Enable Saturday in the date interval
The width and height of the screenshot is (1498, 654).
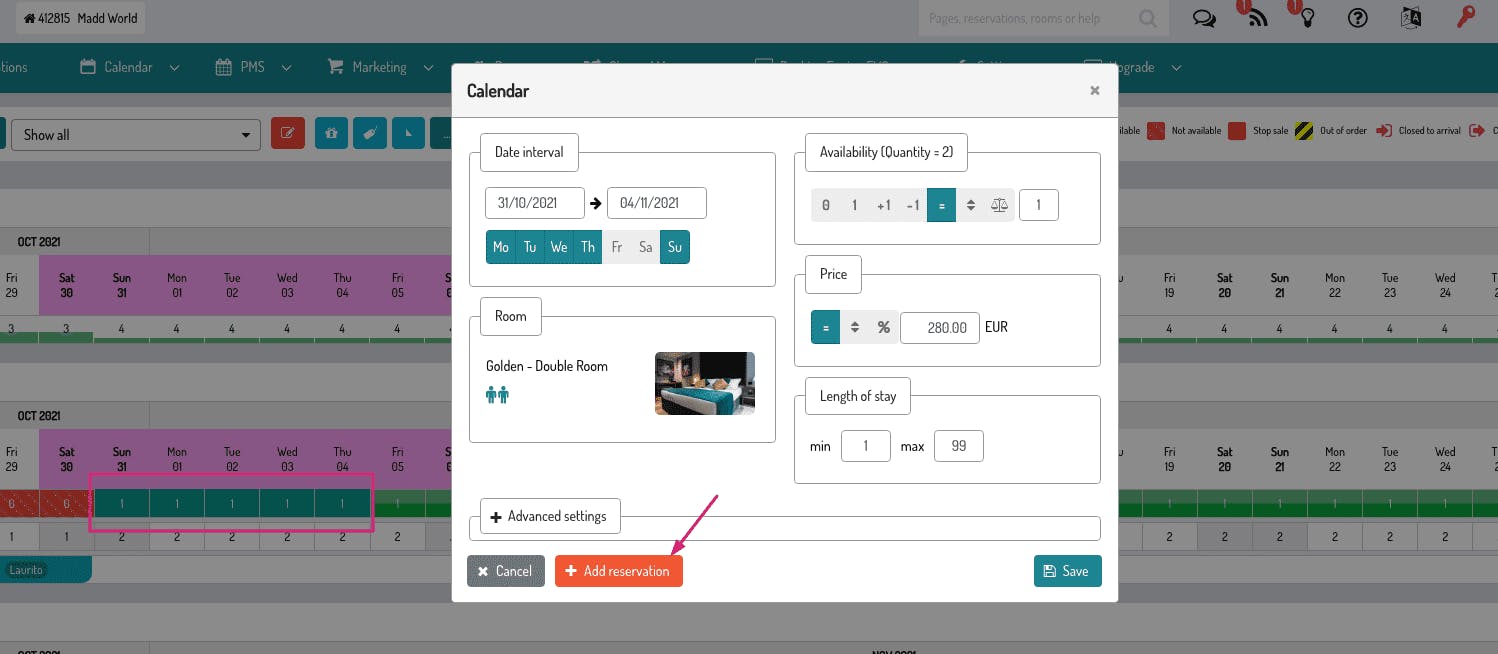coord(646,247)
